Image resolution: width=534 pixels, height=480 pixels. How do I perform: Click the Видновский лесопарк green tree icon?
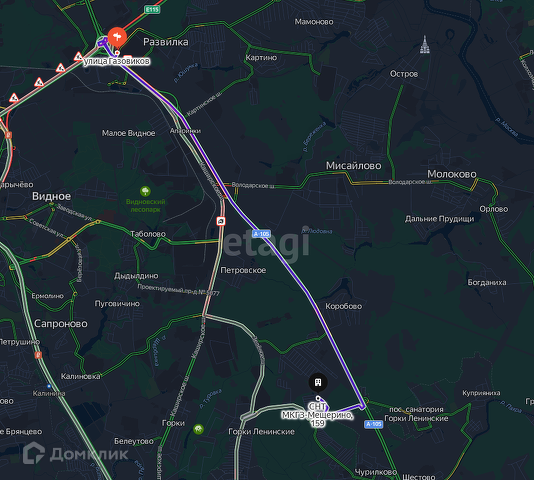[x=145, y=191]
